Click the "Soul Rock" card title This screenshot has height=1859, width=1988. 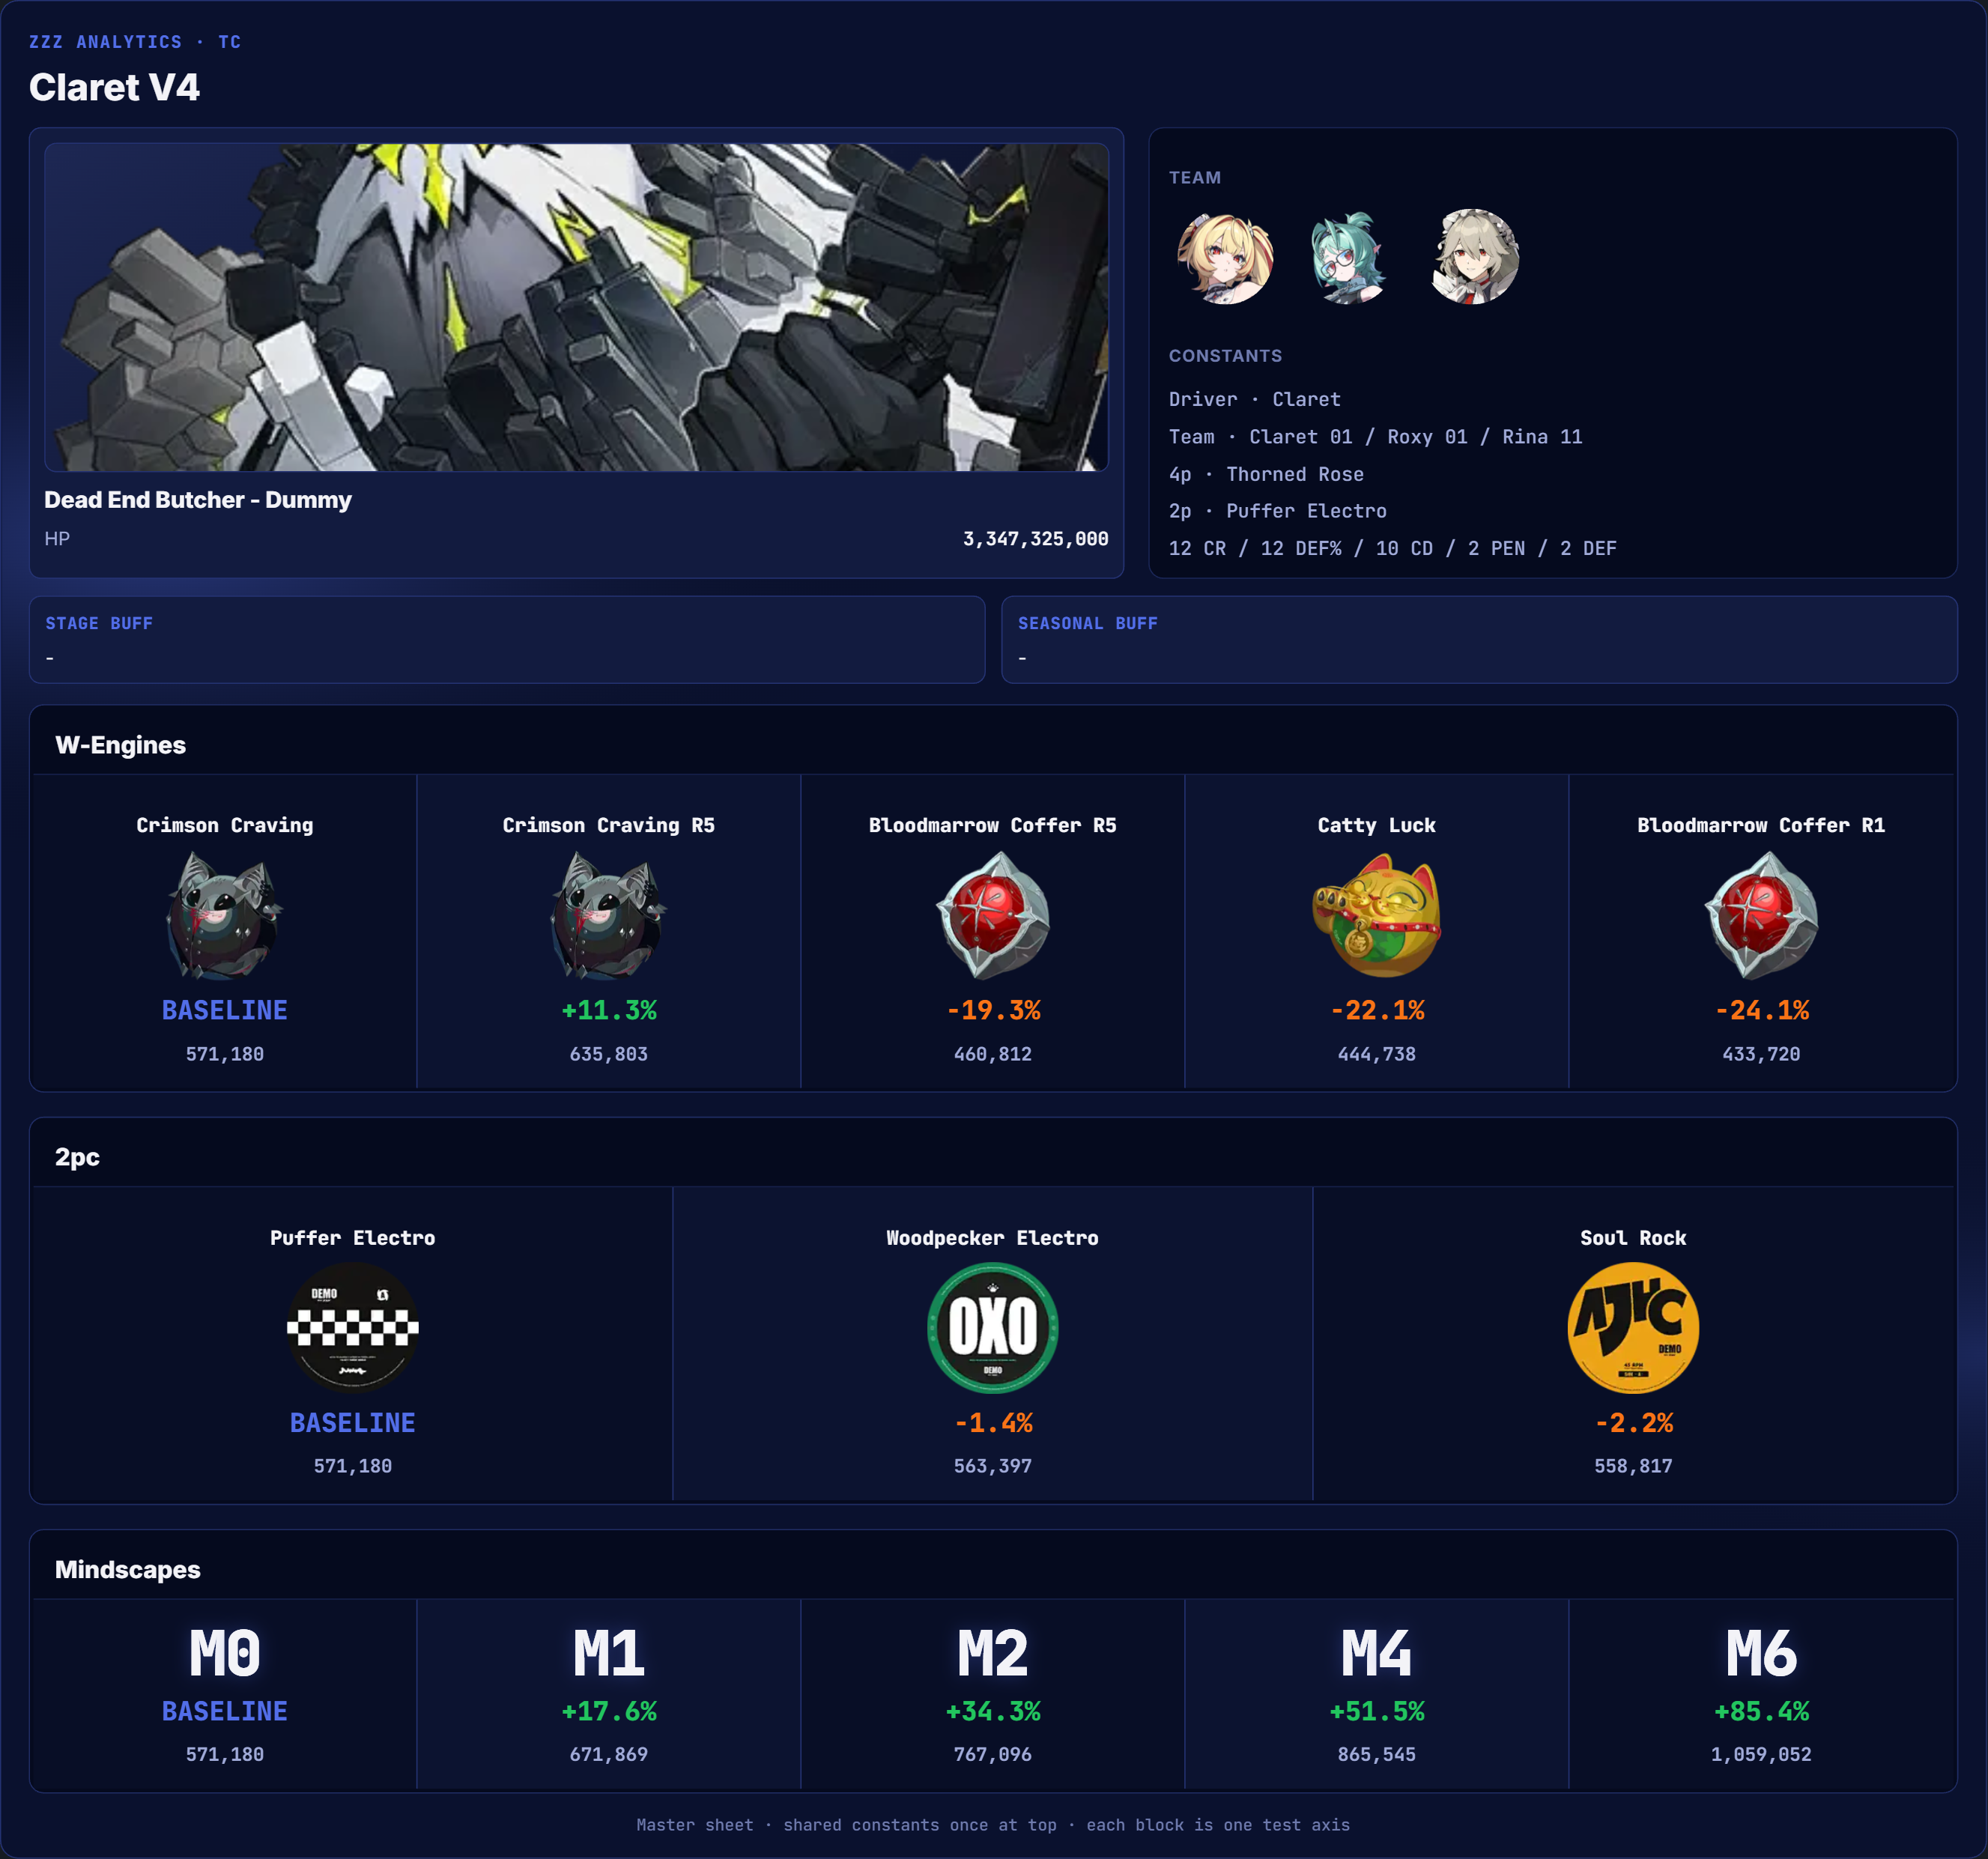click(1633, 1238)
